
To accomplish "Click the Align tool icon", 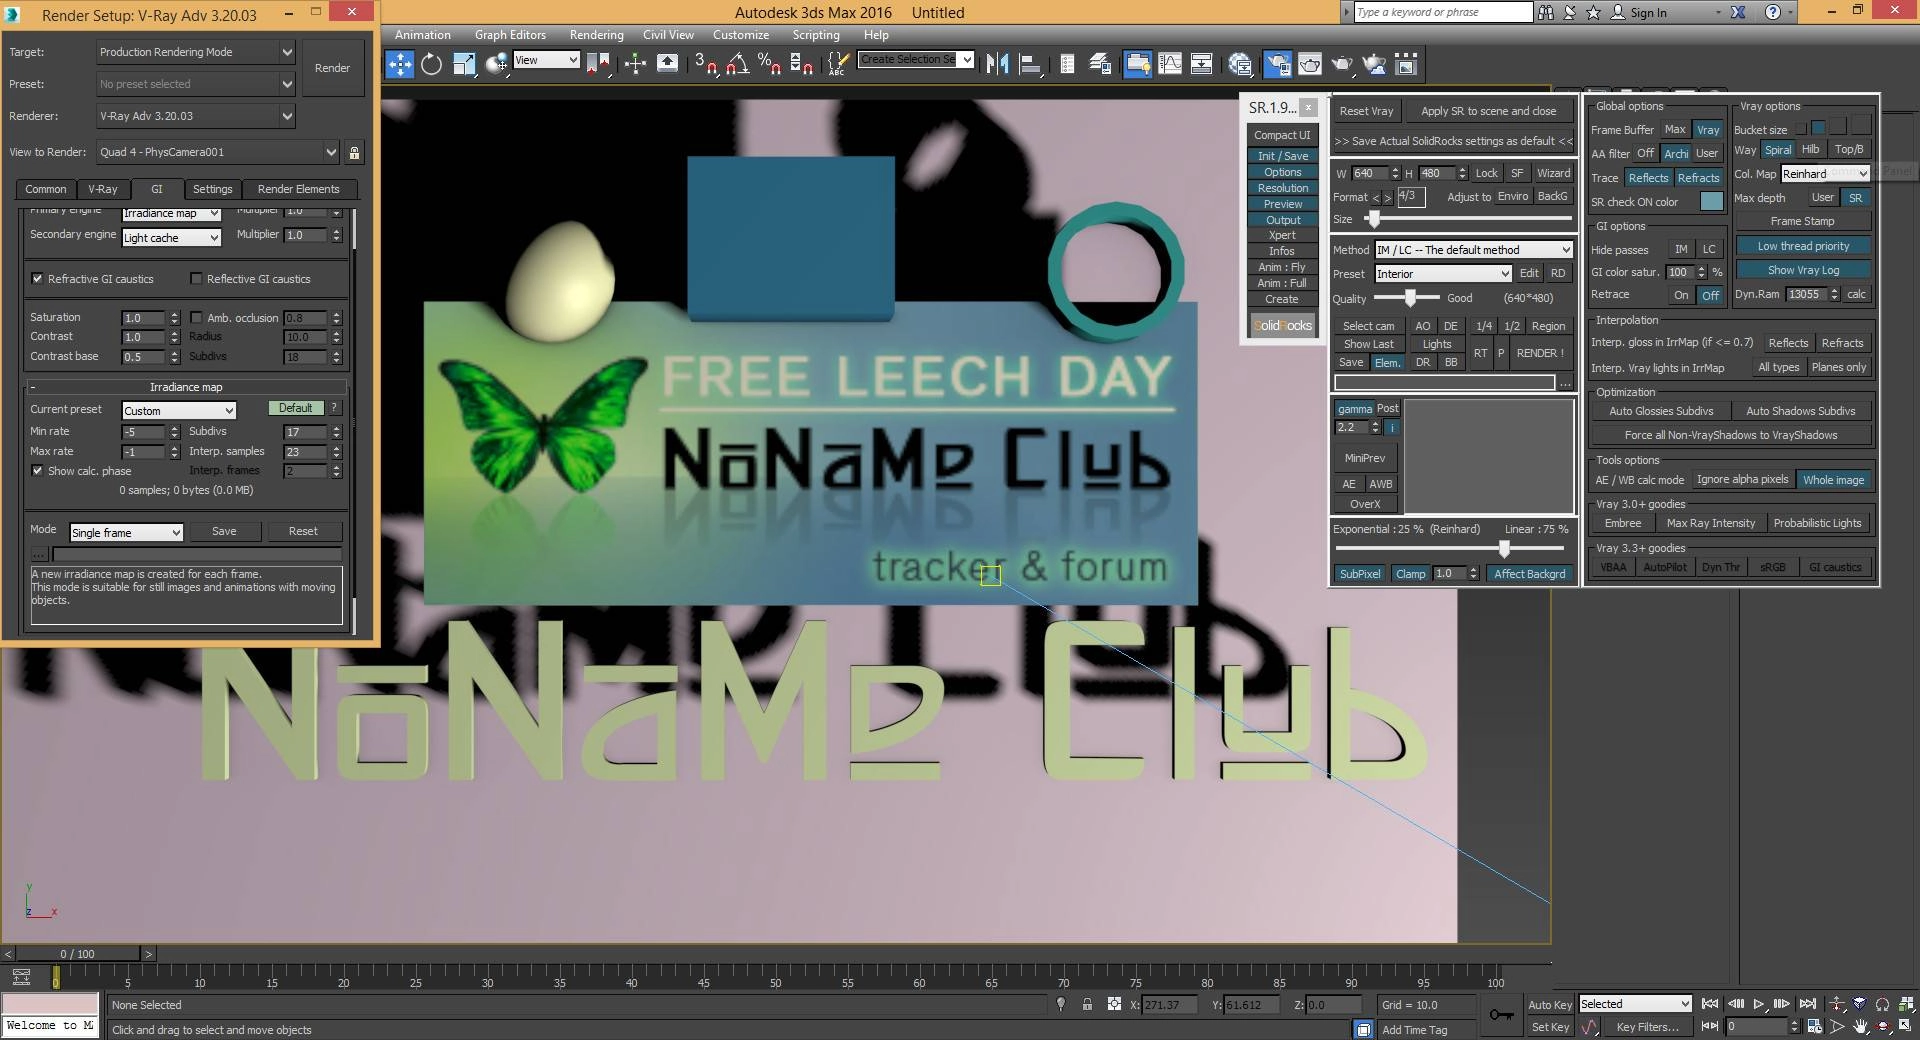I will click(x=1029, y=64).
